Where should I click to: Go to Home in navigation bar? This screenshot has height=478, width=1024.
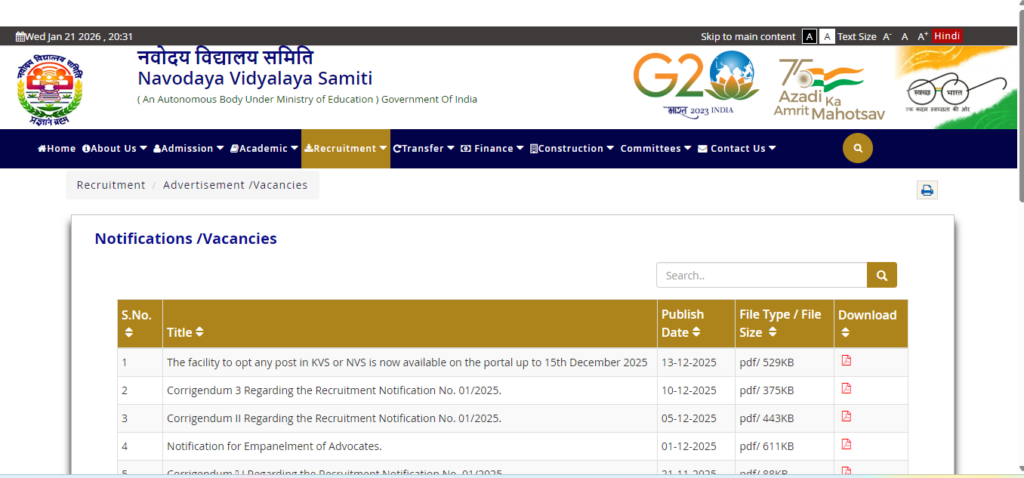(x=57, y=148)
